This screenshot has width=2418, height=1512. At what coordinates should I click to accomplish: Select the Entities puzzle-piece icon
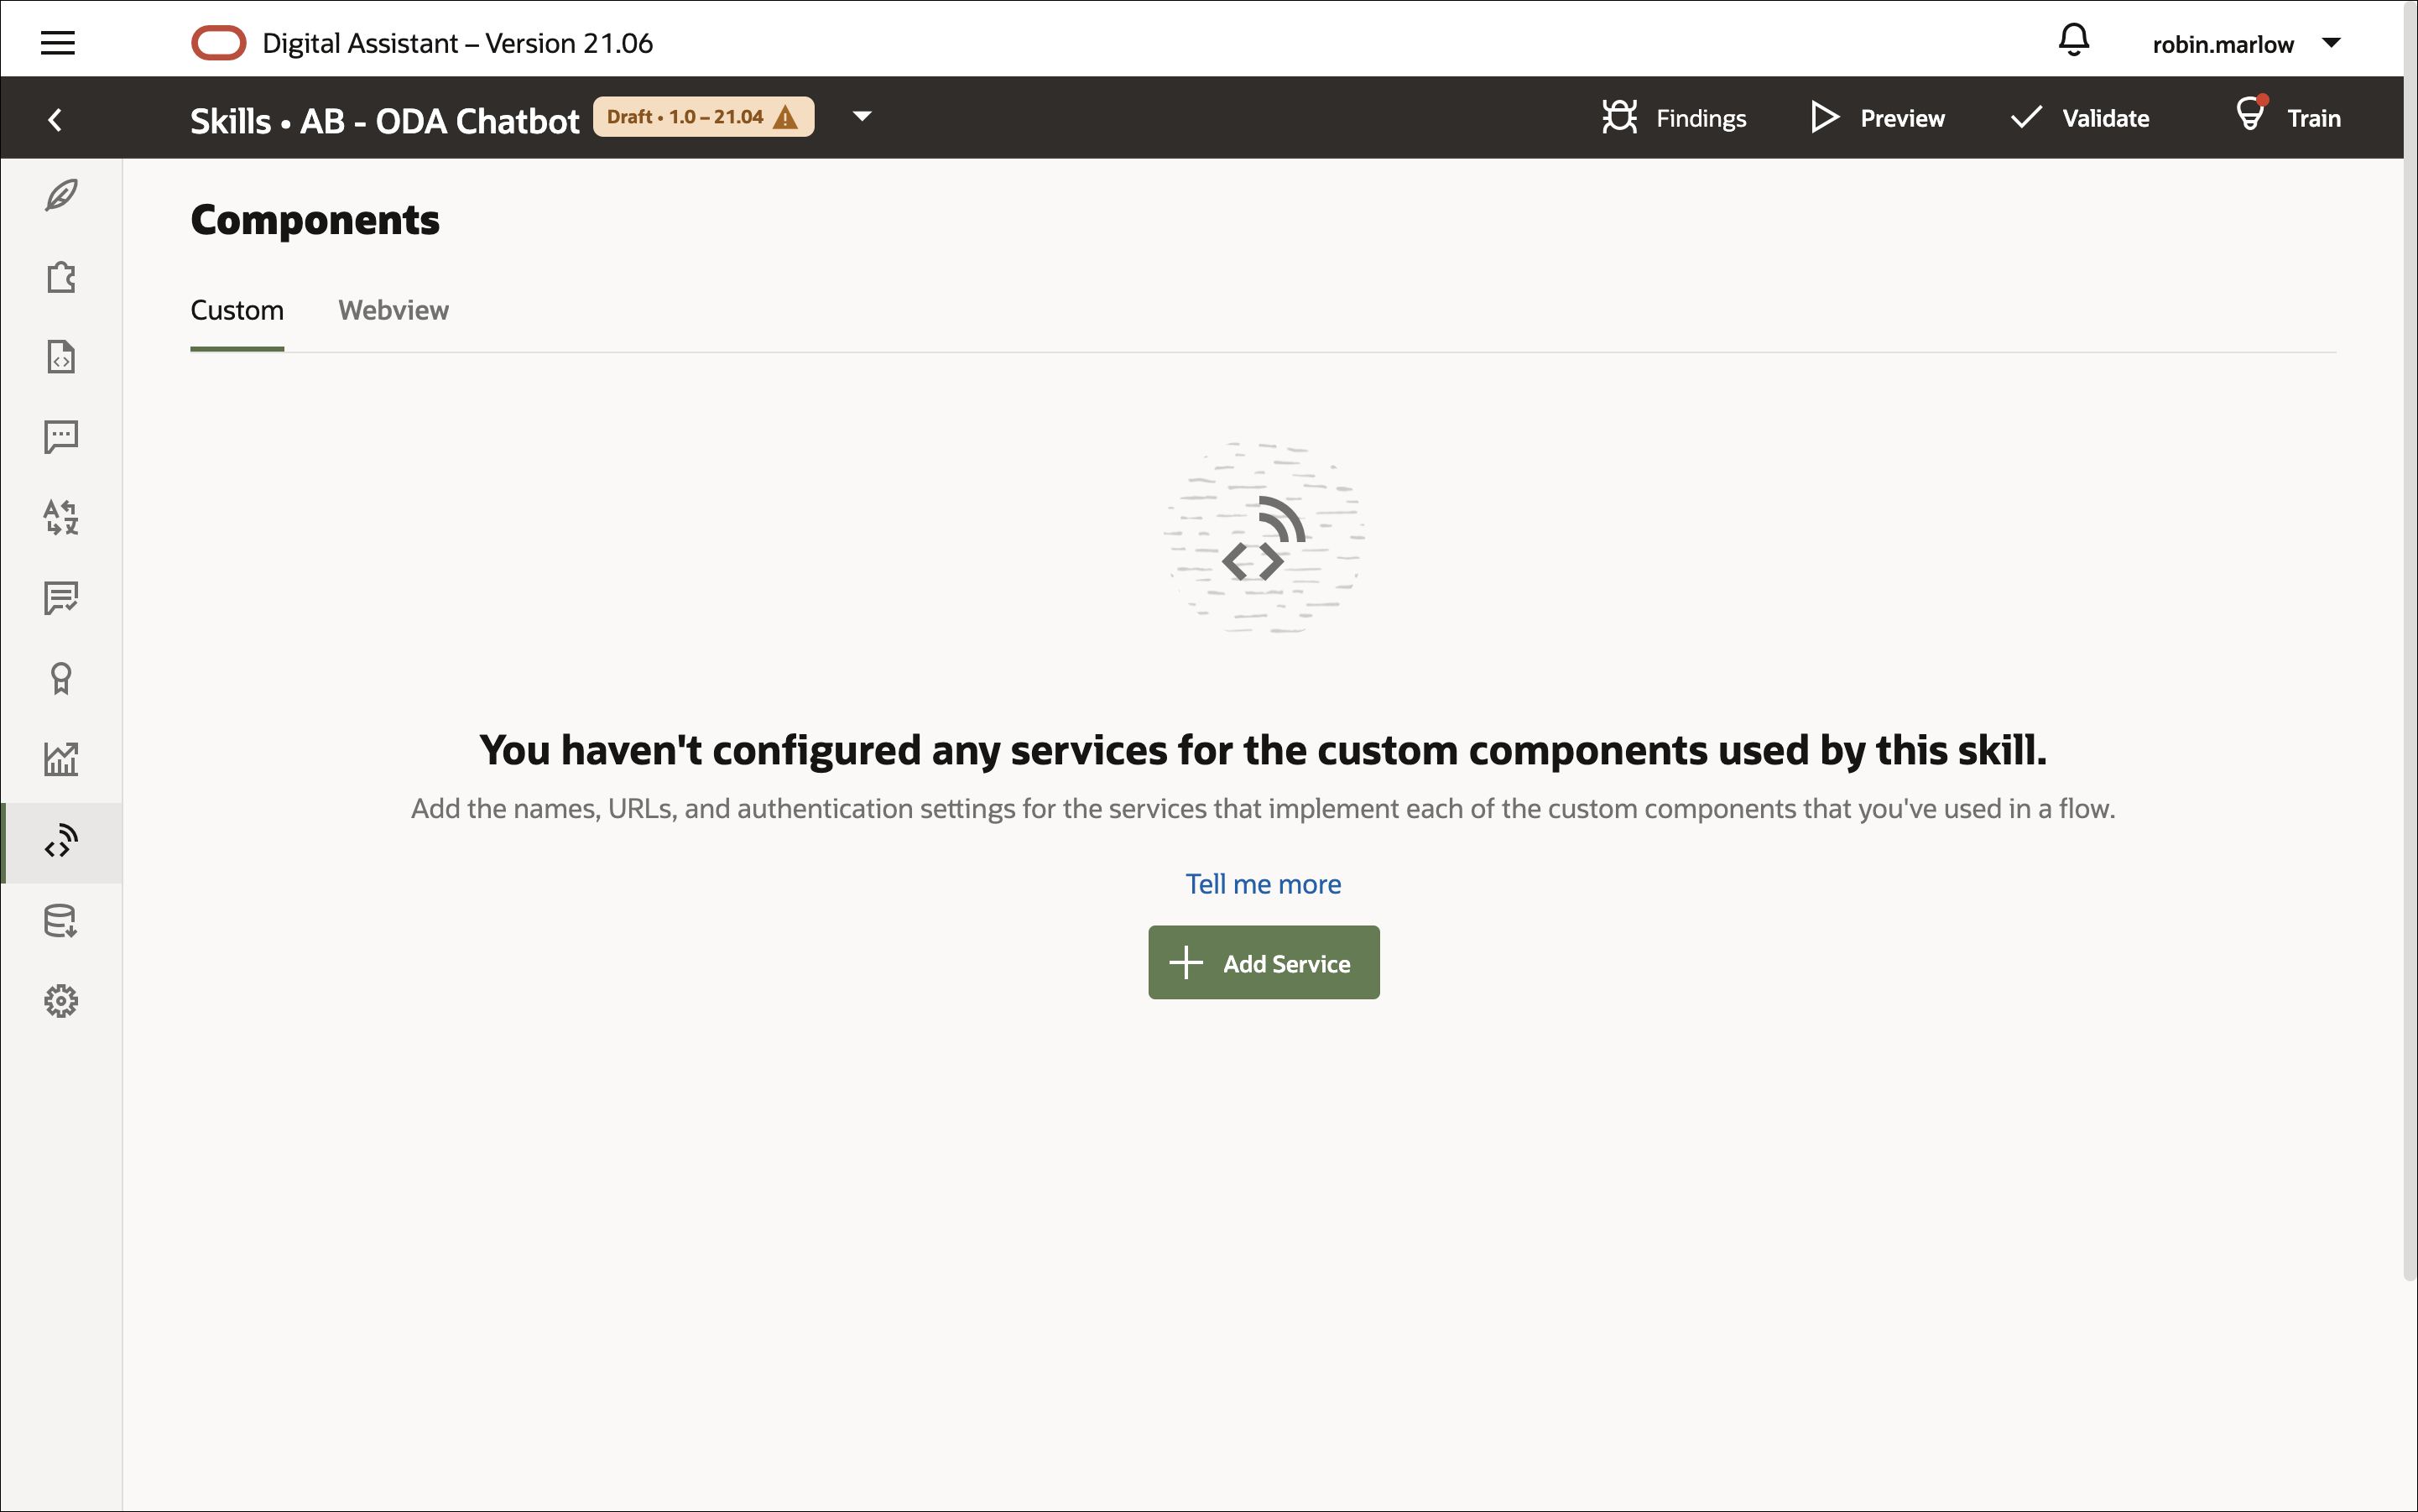[x=60, y=277]
